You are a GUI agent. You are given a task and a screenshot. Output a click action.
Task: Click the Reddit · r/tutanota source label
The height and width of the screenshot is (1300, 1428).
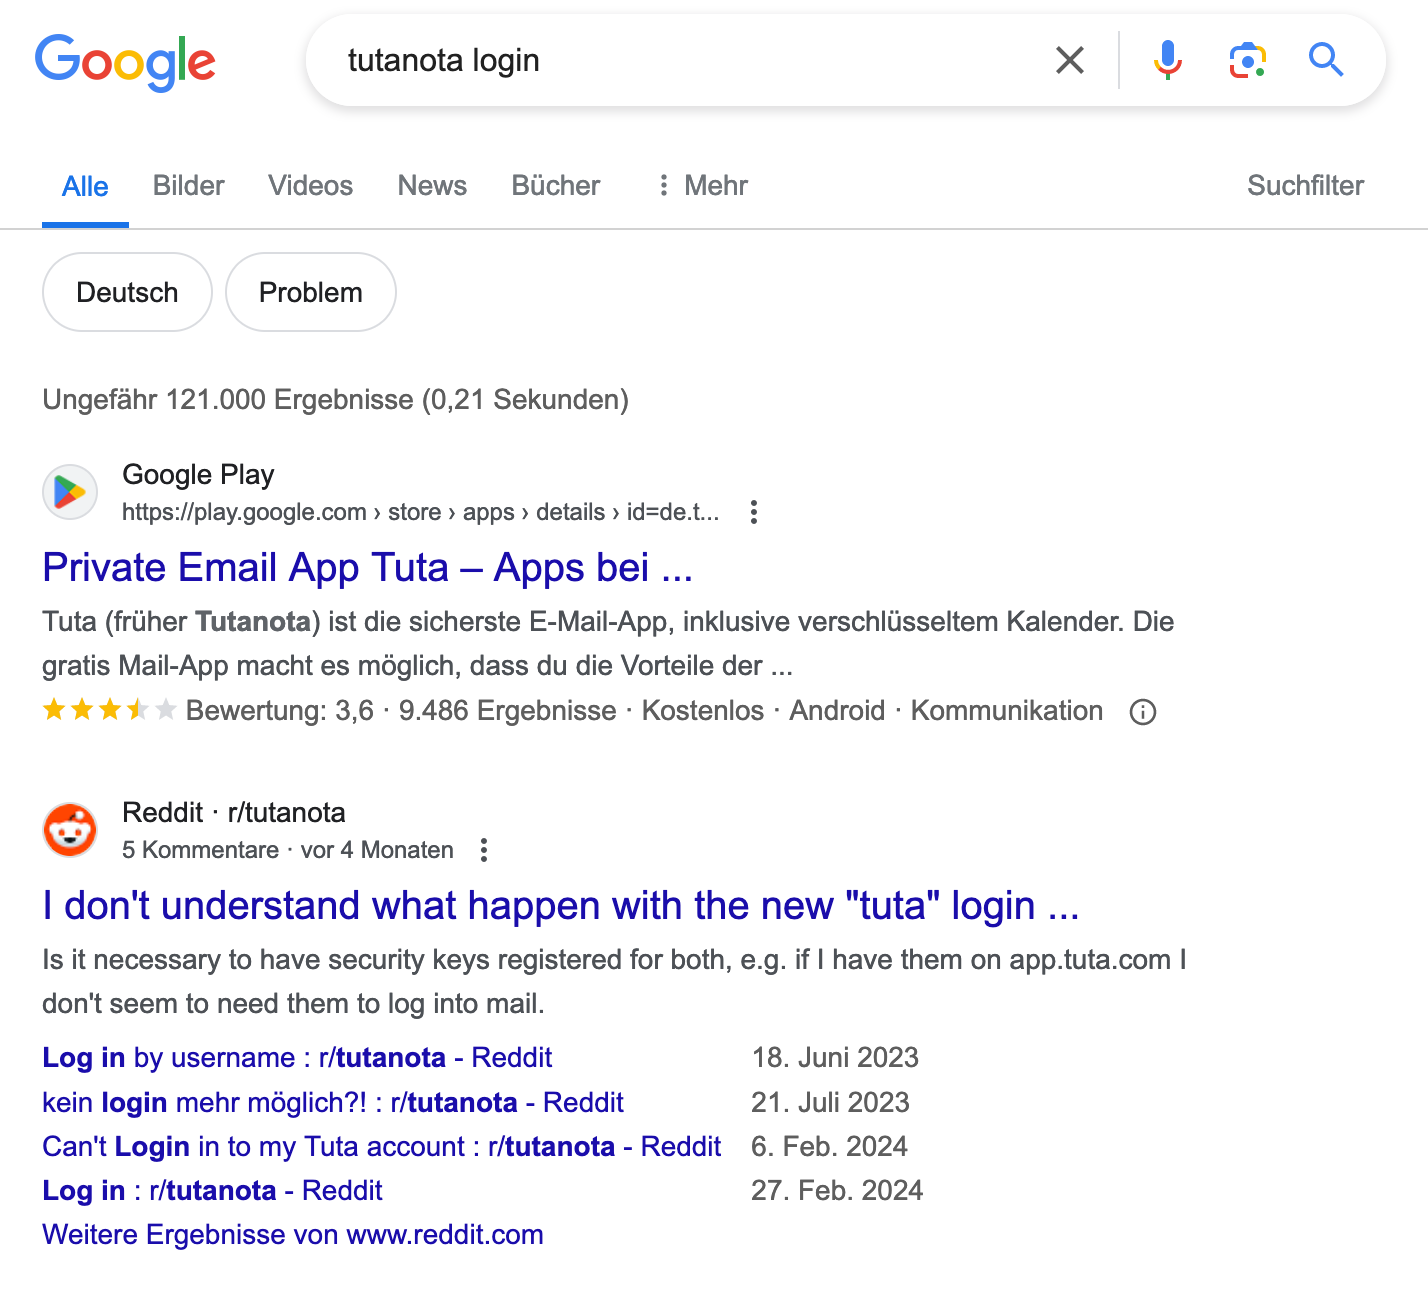234,813
